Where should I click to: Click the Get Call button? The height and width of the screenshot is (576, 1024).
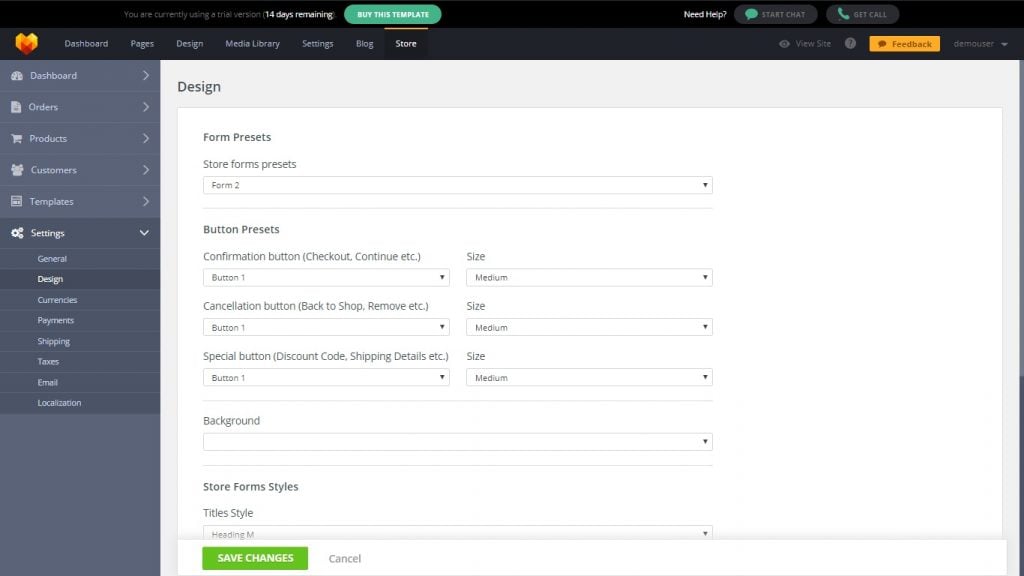tap(862, 14)
